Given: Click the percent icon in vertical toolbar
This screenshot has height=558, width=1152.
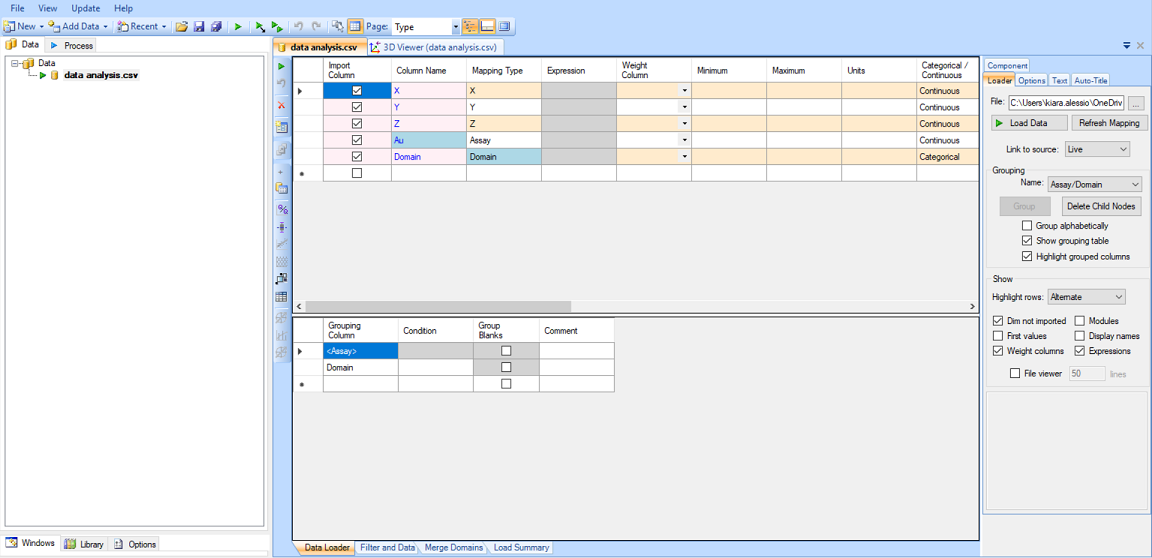Looking at the screenshot, I should tap(282, 209).
